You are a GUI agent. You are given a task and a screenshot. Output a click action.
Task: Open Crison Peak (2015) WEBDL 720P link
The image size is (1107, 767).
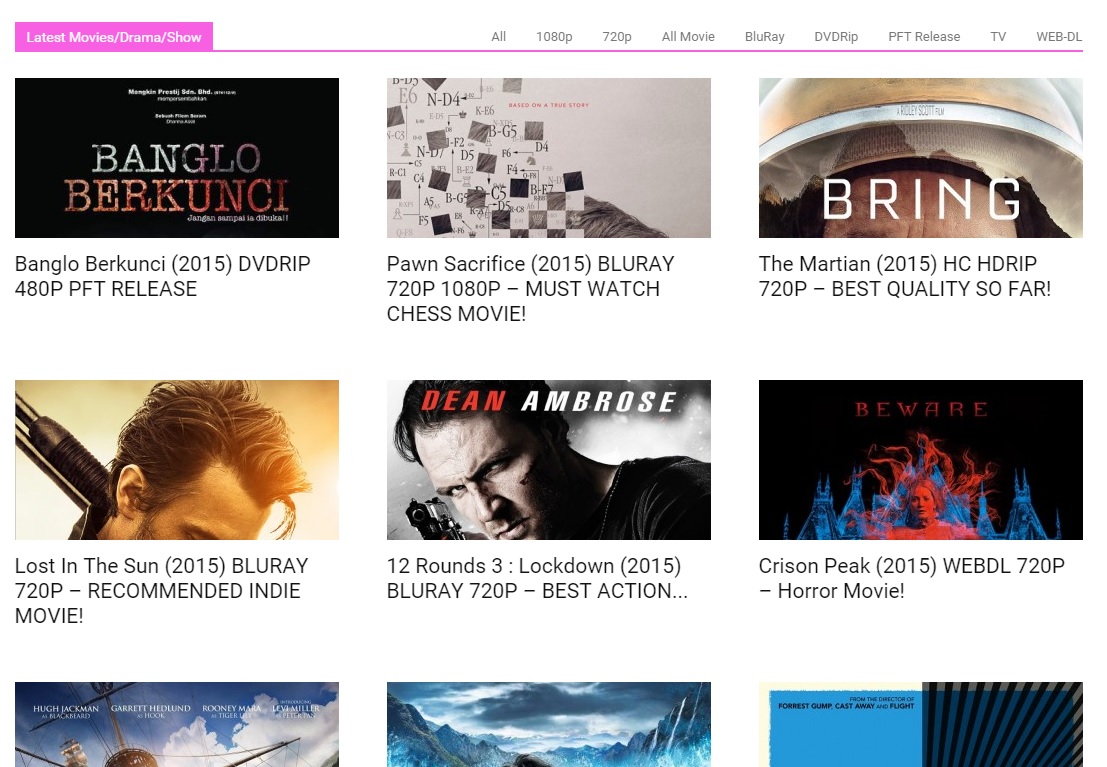pos(911,578)
